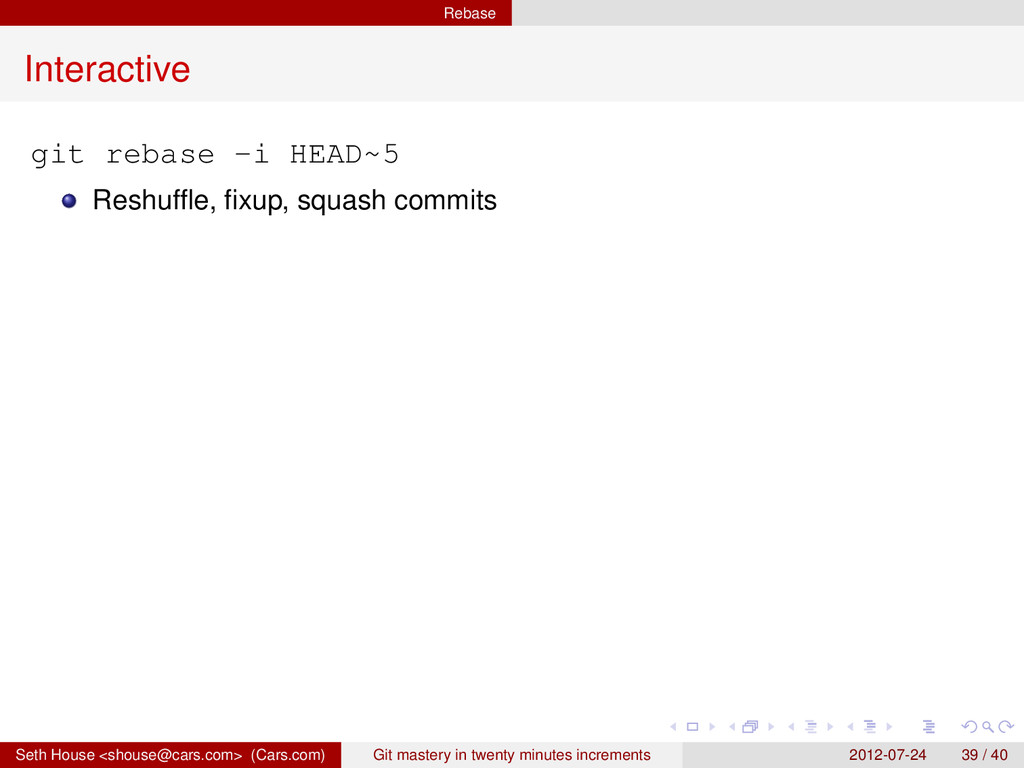
Task: Click the presentation outline icon
Action: coord(929,727)
